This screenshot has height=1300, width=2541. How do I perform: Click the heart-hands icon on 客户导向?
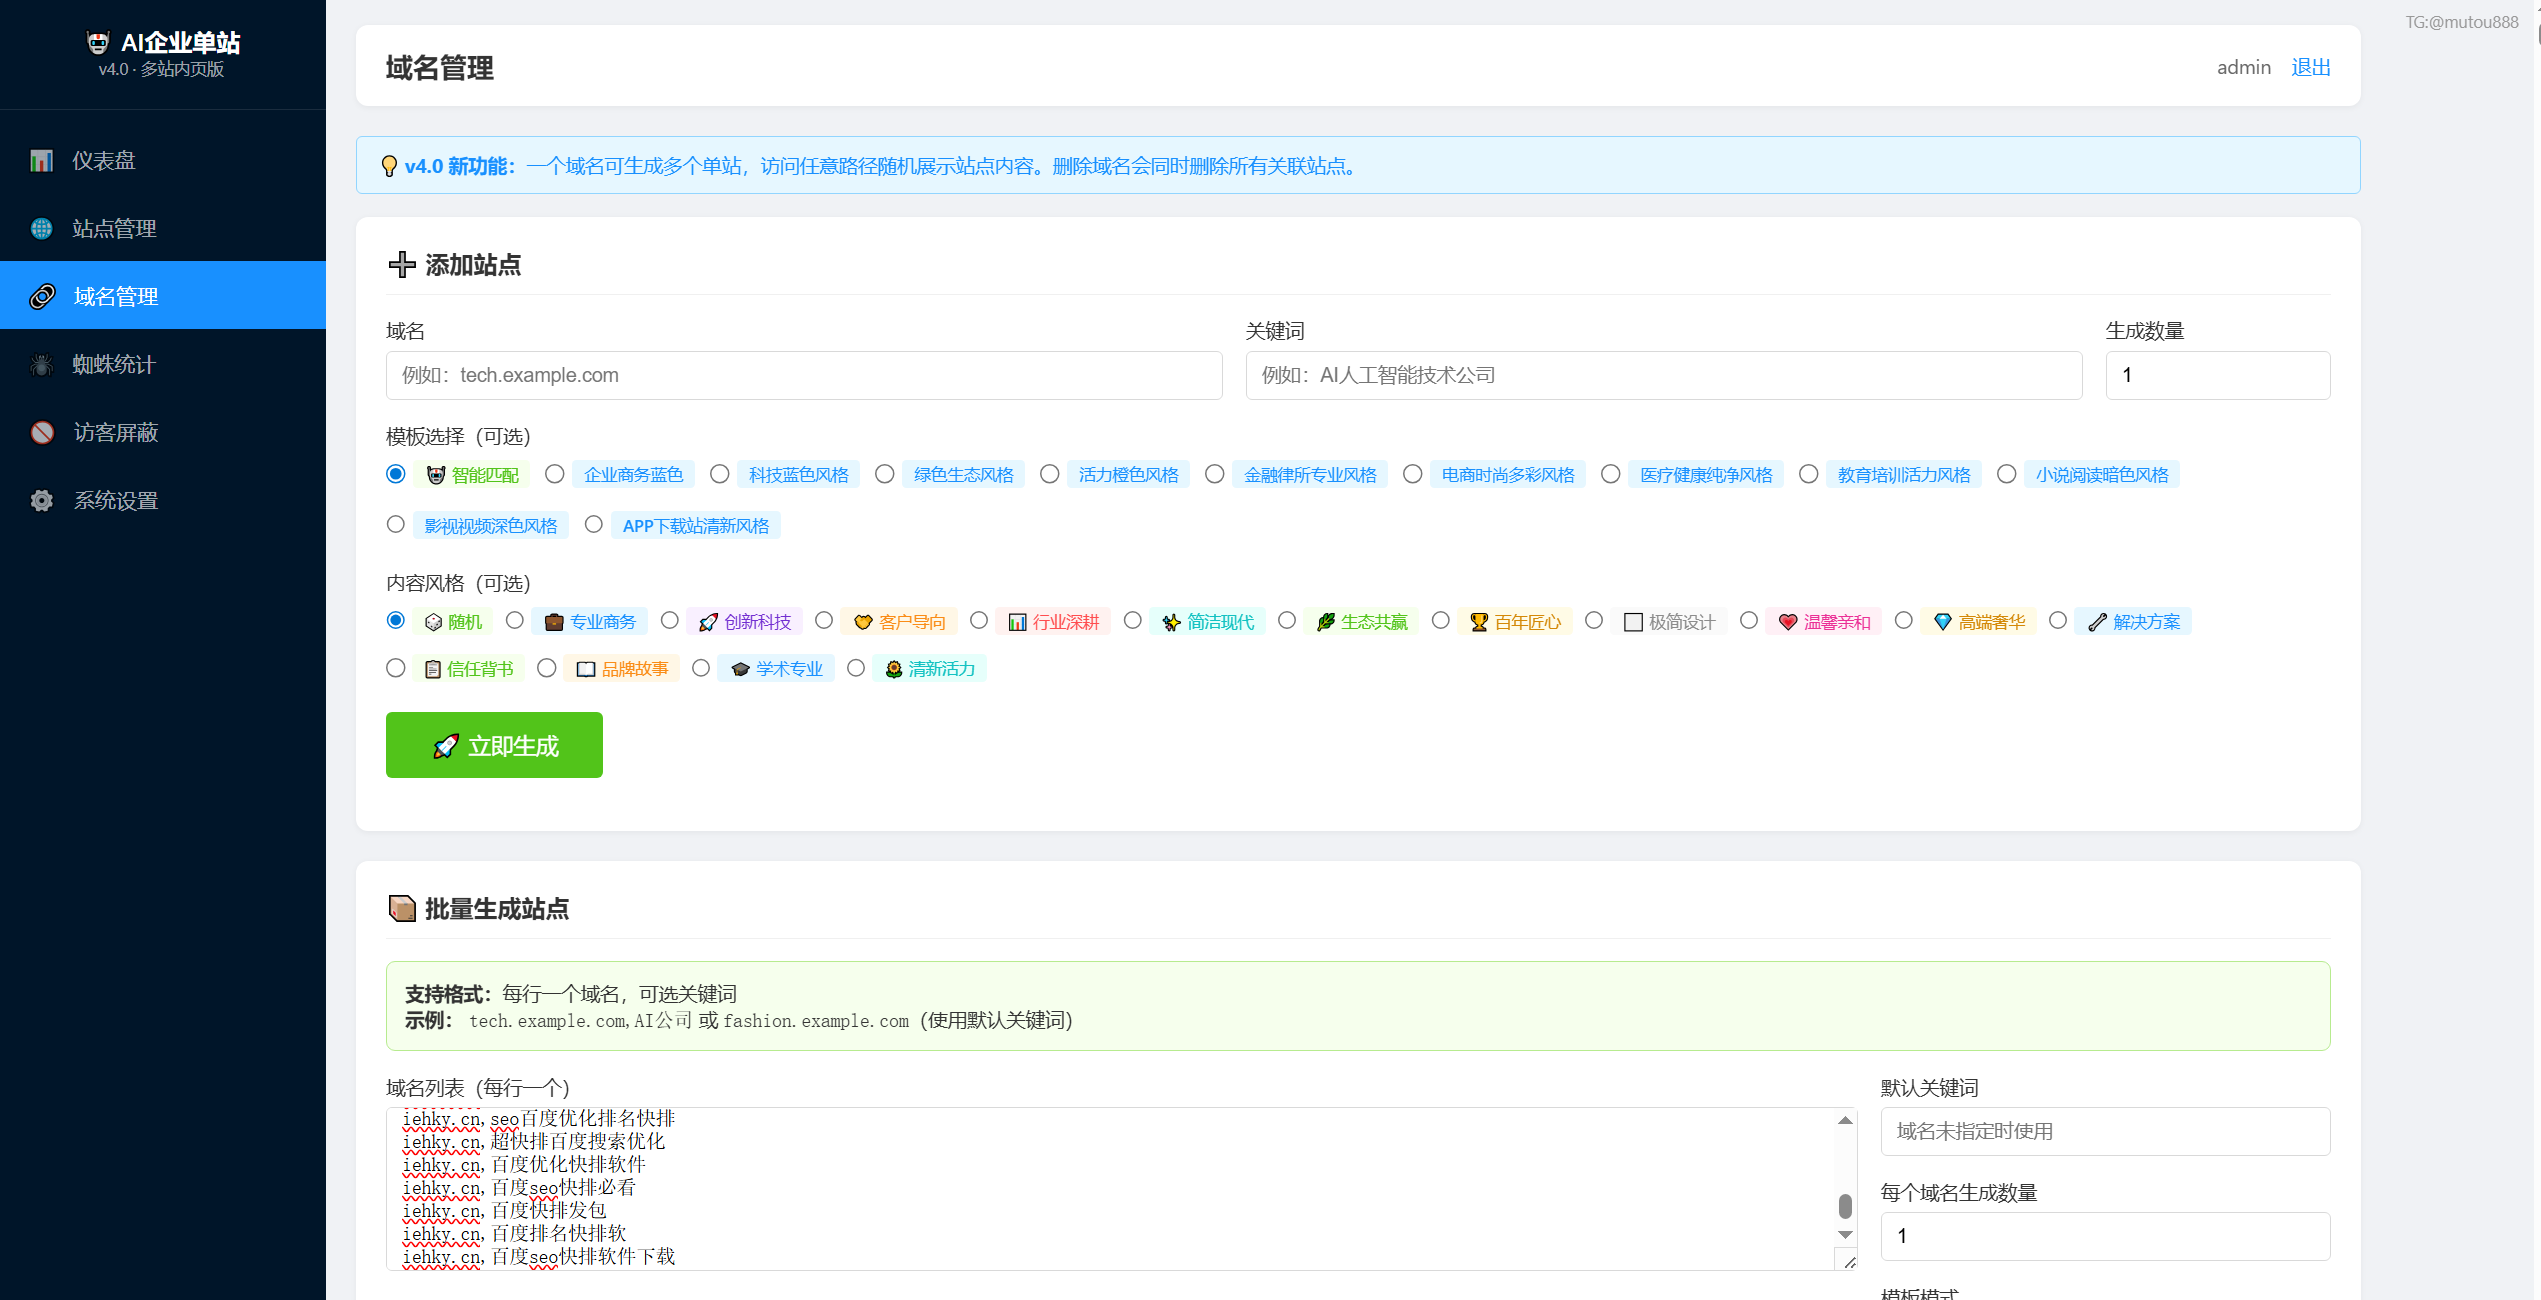pos(863,622)
